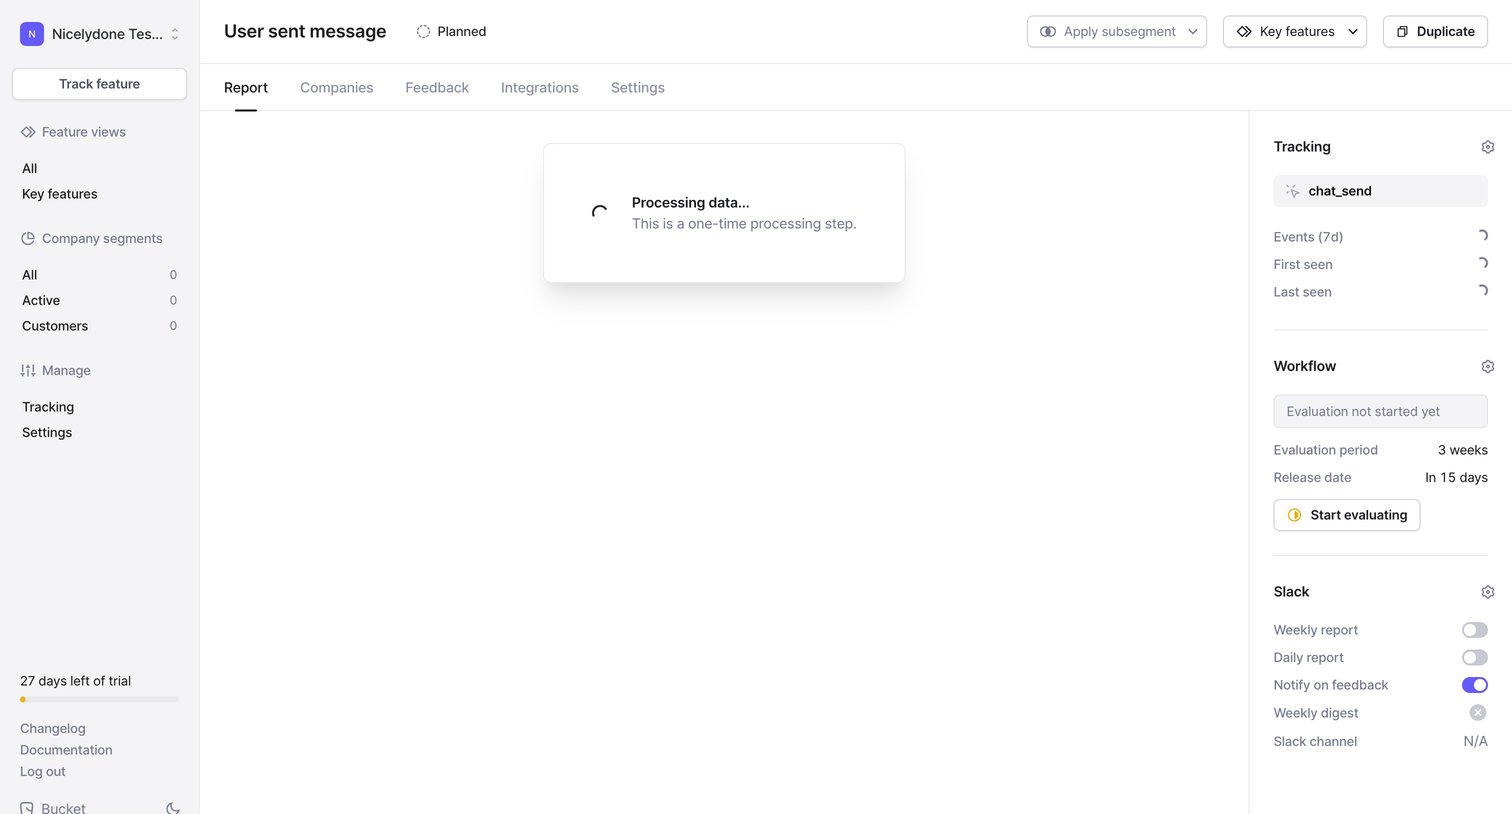Image resolution: width=1512 pixels, height=814 pixels.
Task: Click the Events (7d) label
Action: coord(1308,237)
